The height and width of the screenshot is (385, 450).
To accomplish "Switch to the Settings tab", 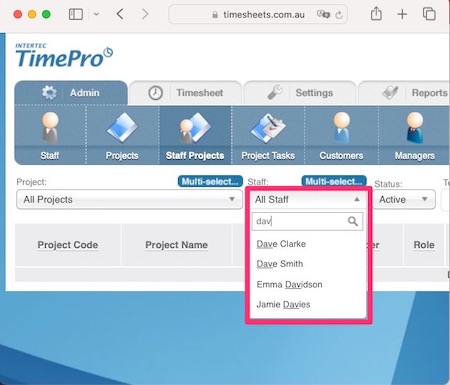I will click(300, 93).
